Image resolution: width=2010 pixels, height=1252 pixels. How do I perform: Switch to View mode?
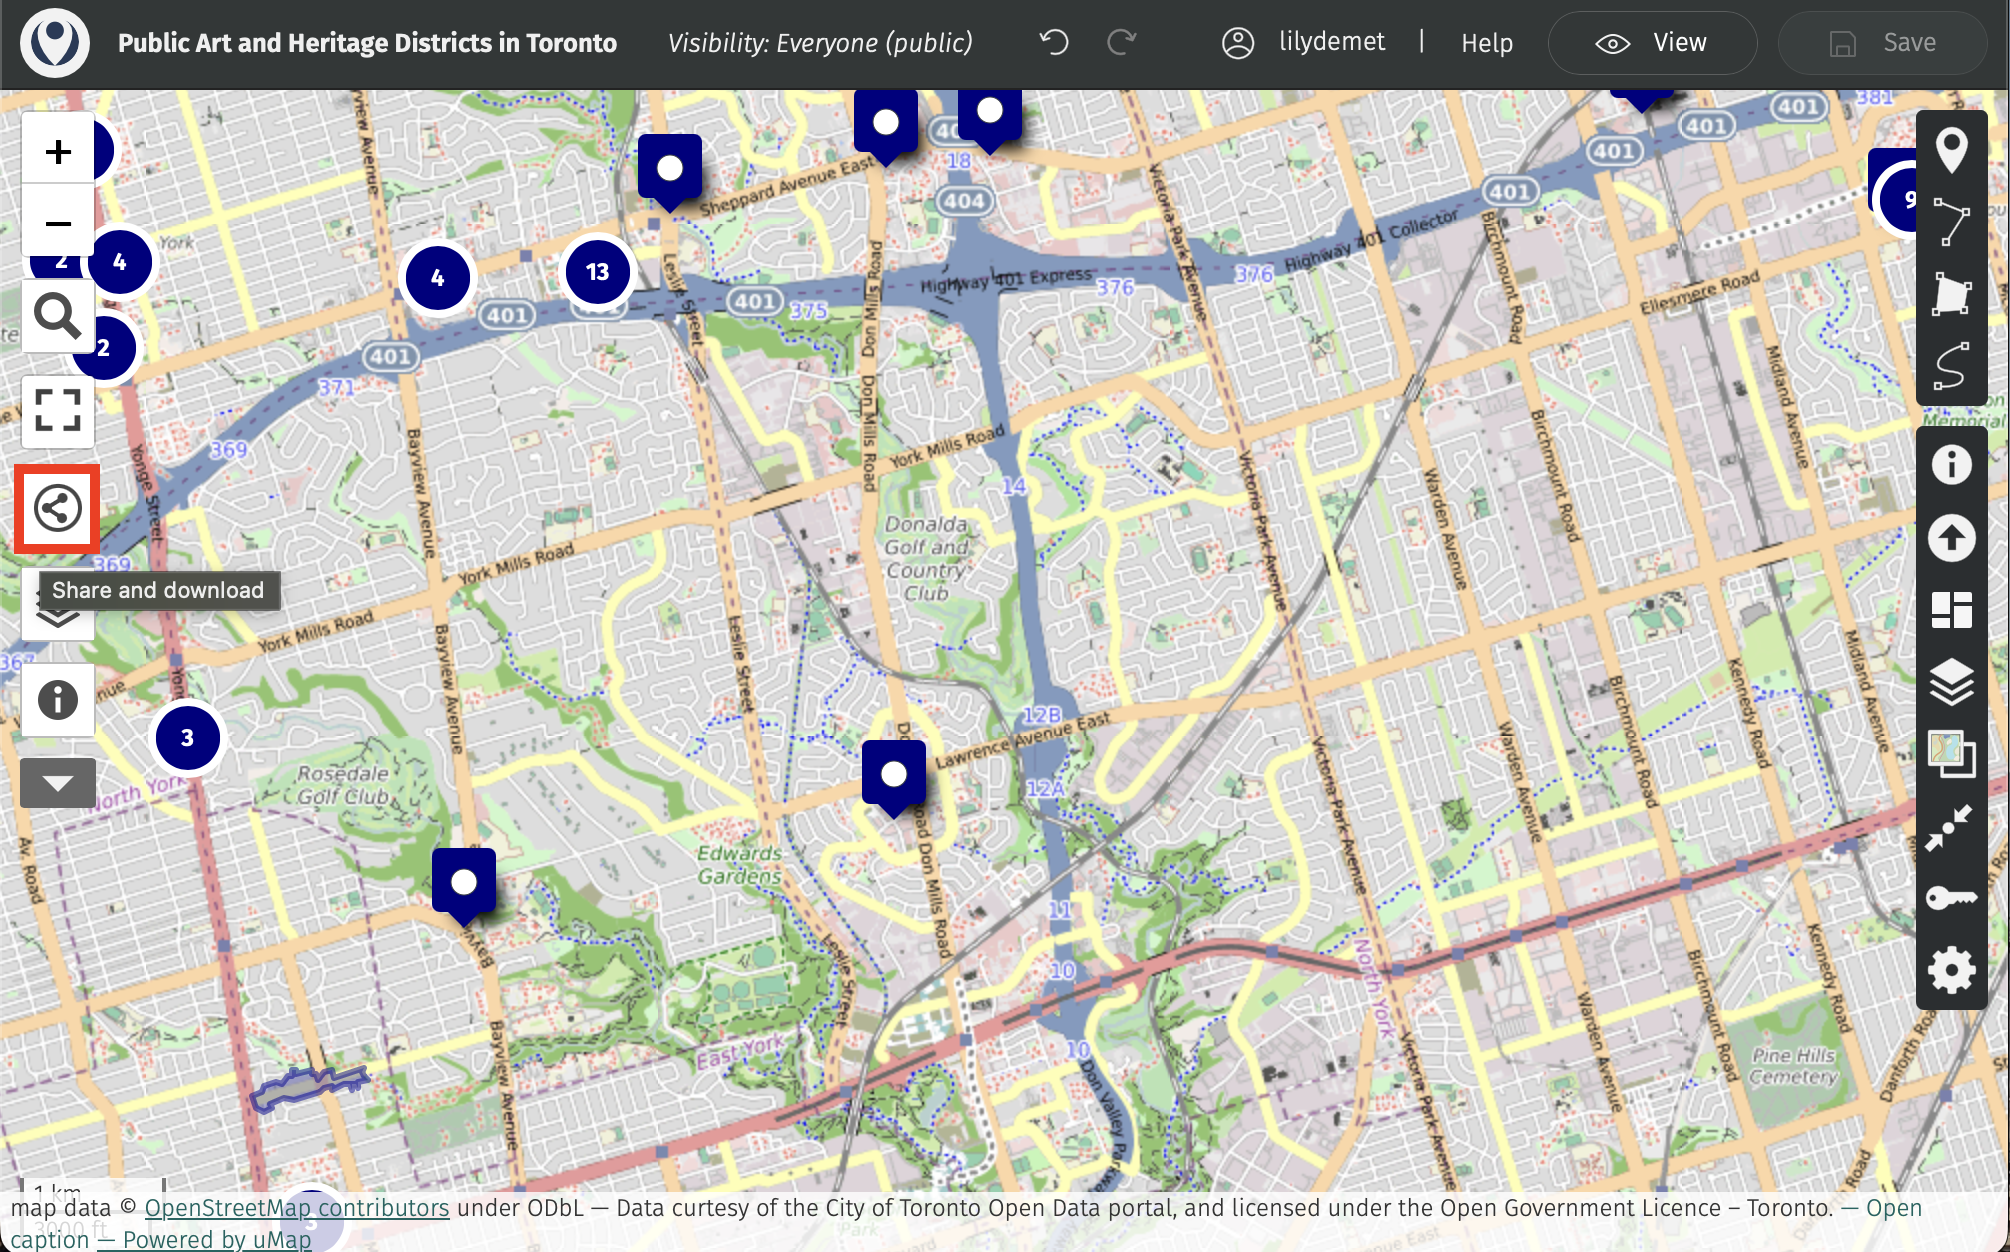click(1652, 43)
